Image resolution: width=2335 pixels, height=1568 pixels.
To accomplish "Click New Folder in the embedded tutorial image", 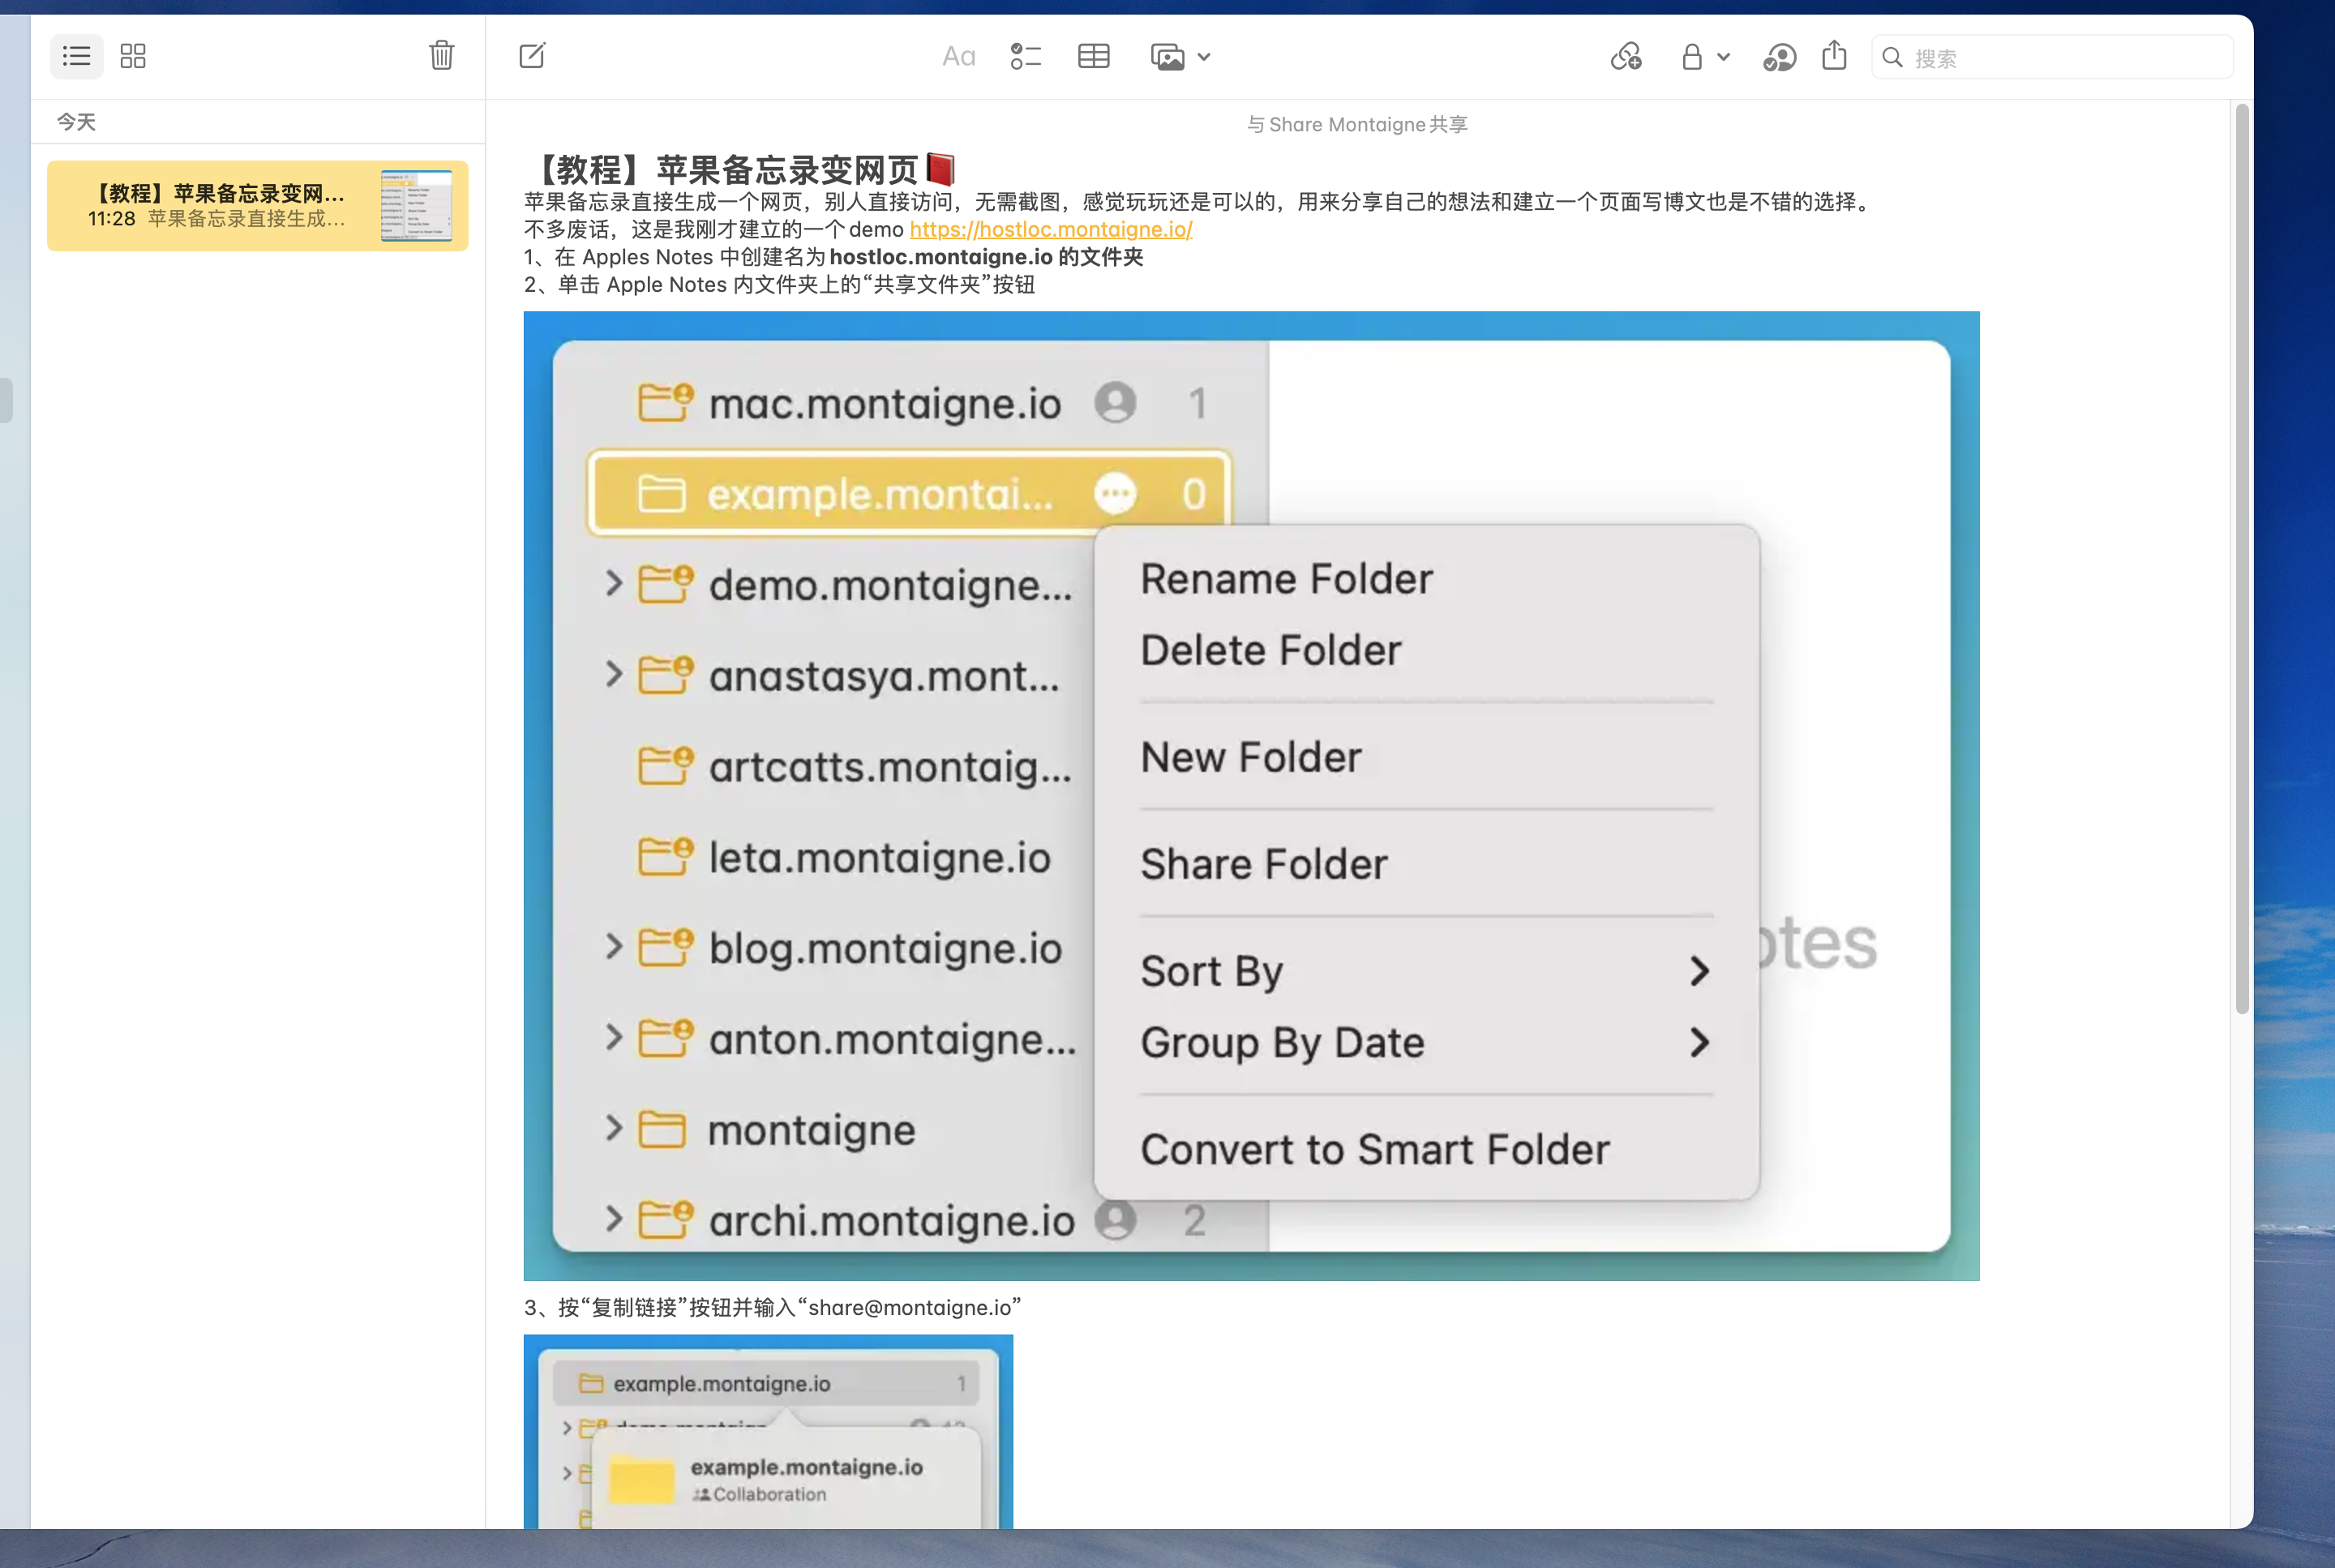I will coord(1251,757).
